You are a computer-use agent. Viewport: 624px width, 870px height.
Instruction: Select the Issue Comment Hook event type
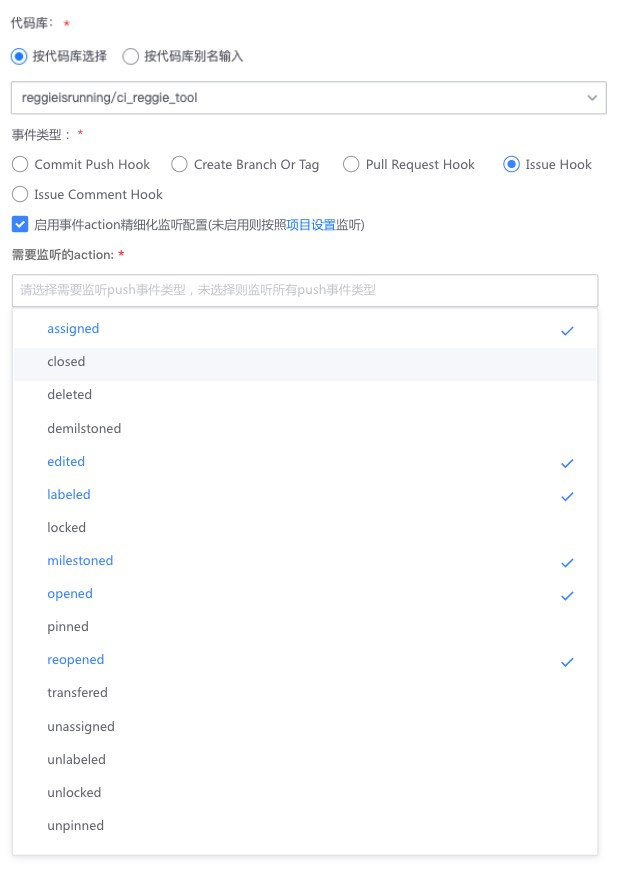pyautogui.click(x=18, y=195)
